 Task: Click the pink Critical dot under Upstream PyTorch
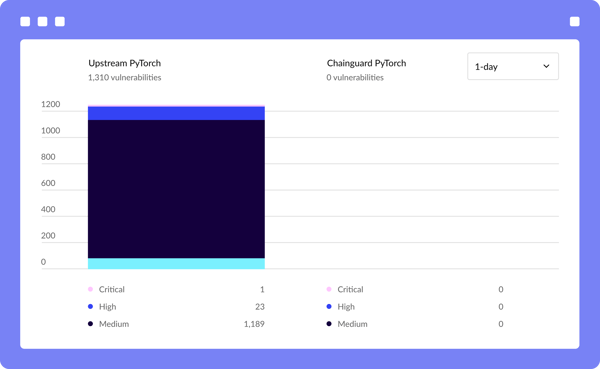pyautogui.click(x=90, y=289)
